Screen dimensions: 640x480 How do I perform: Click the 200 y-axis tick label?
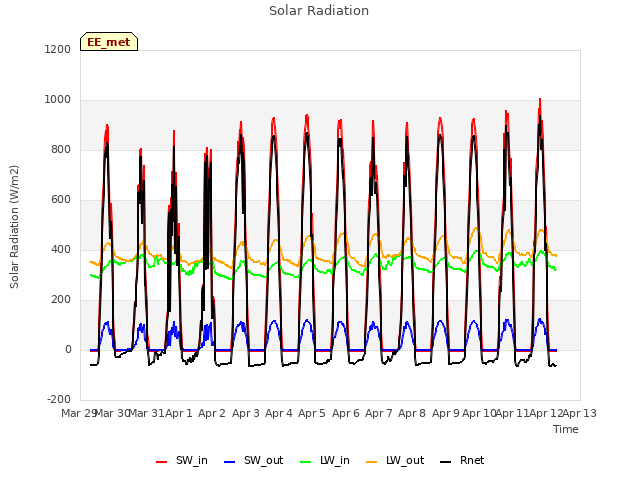point(61,300)
